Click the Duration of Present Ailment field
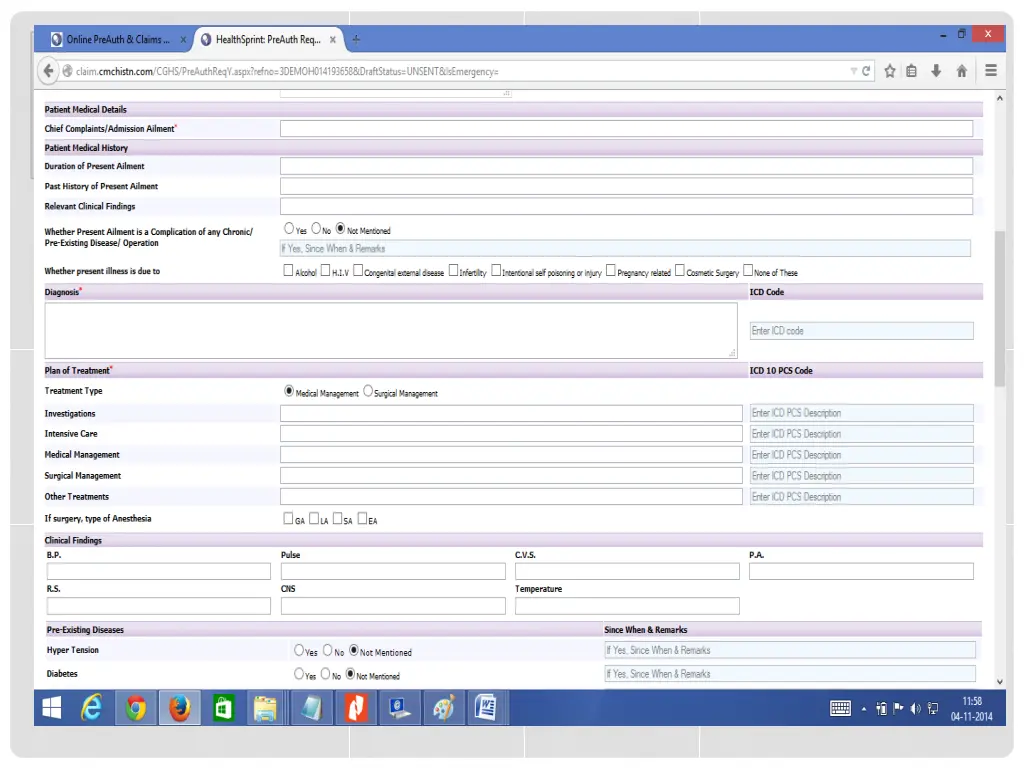The width and height of the screenshot is (1024, 768). (x=626, y=167)
